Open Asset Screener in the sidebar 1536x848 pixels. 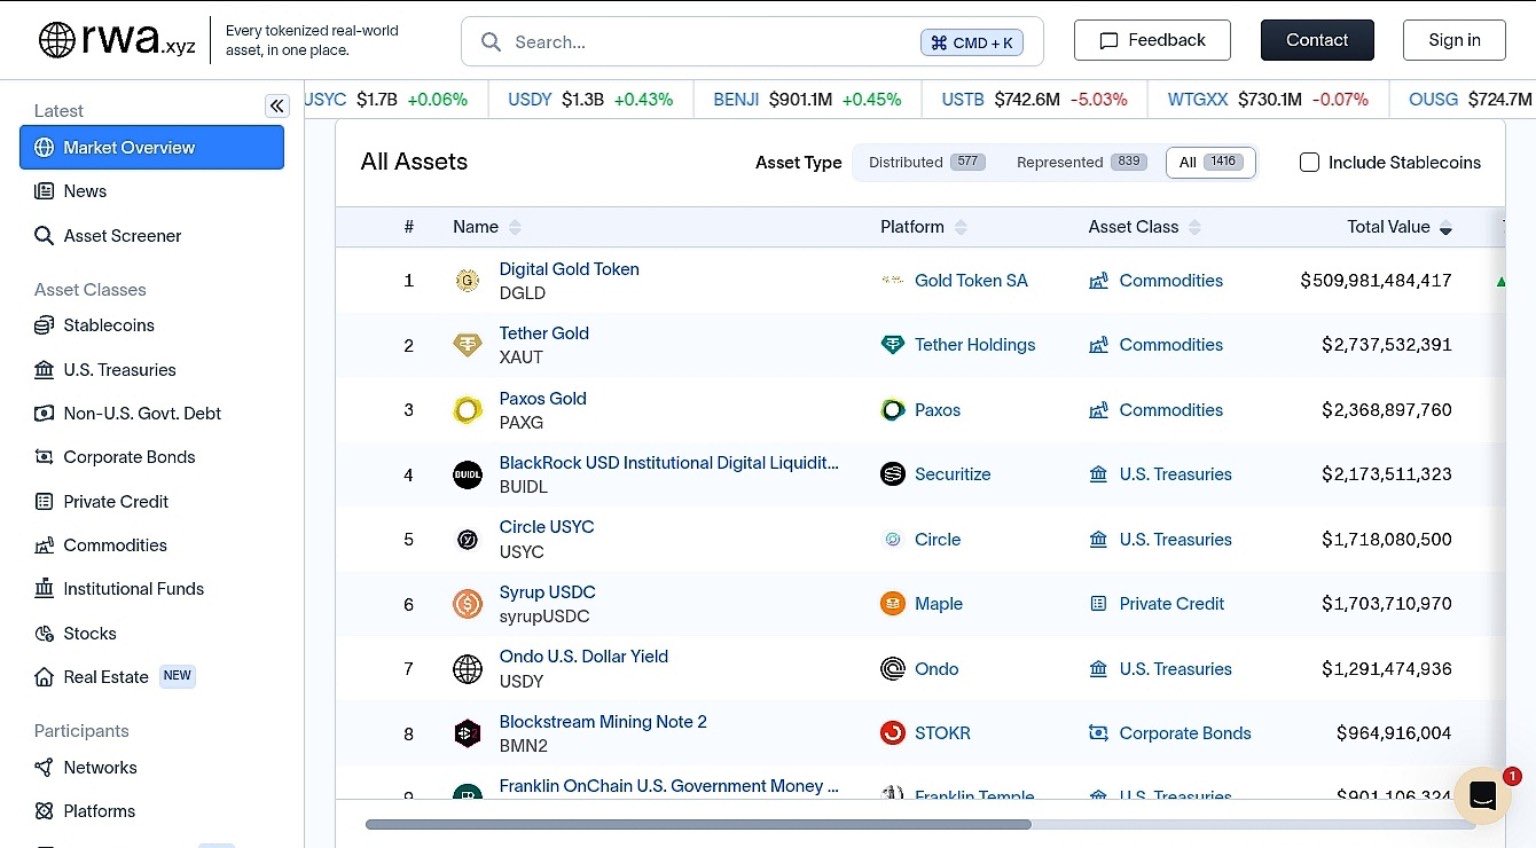click(122, 236)
